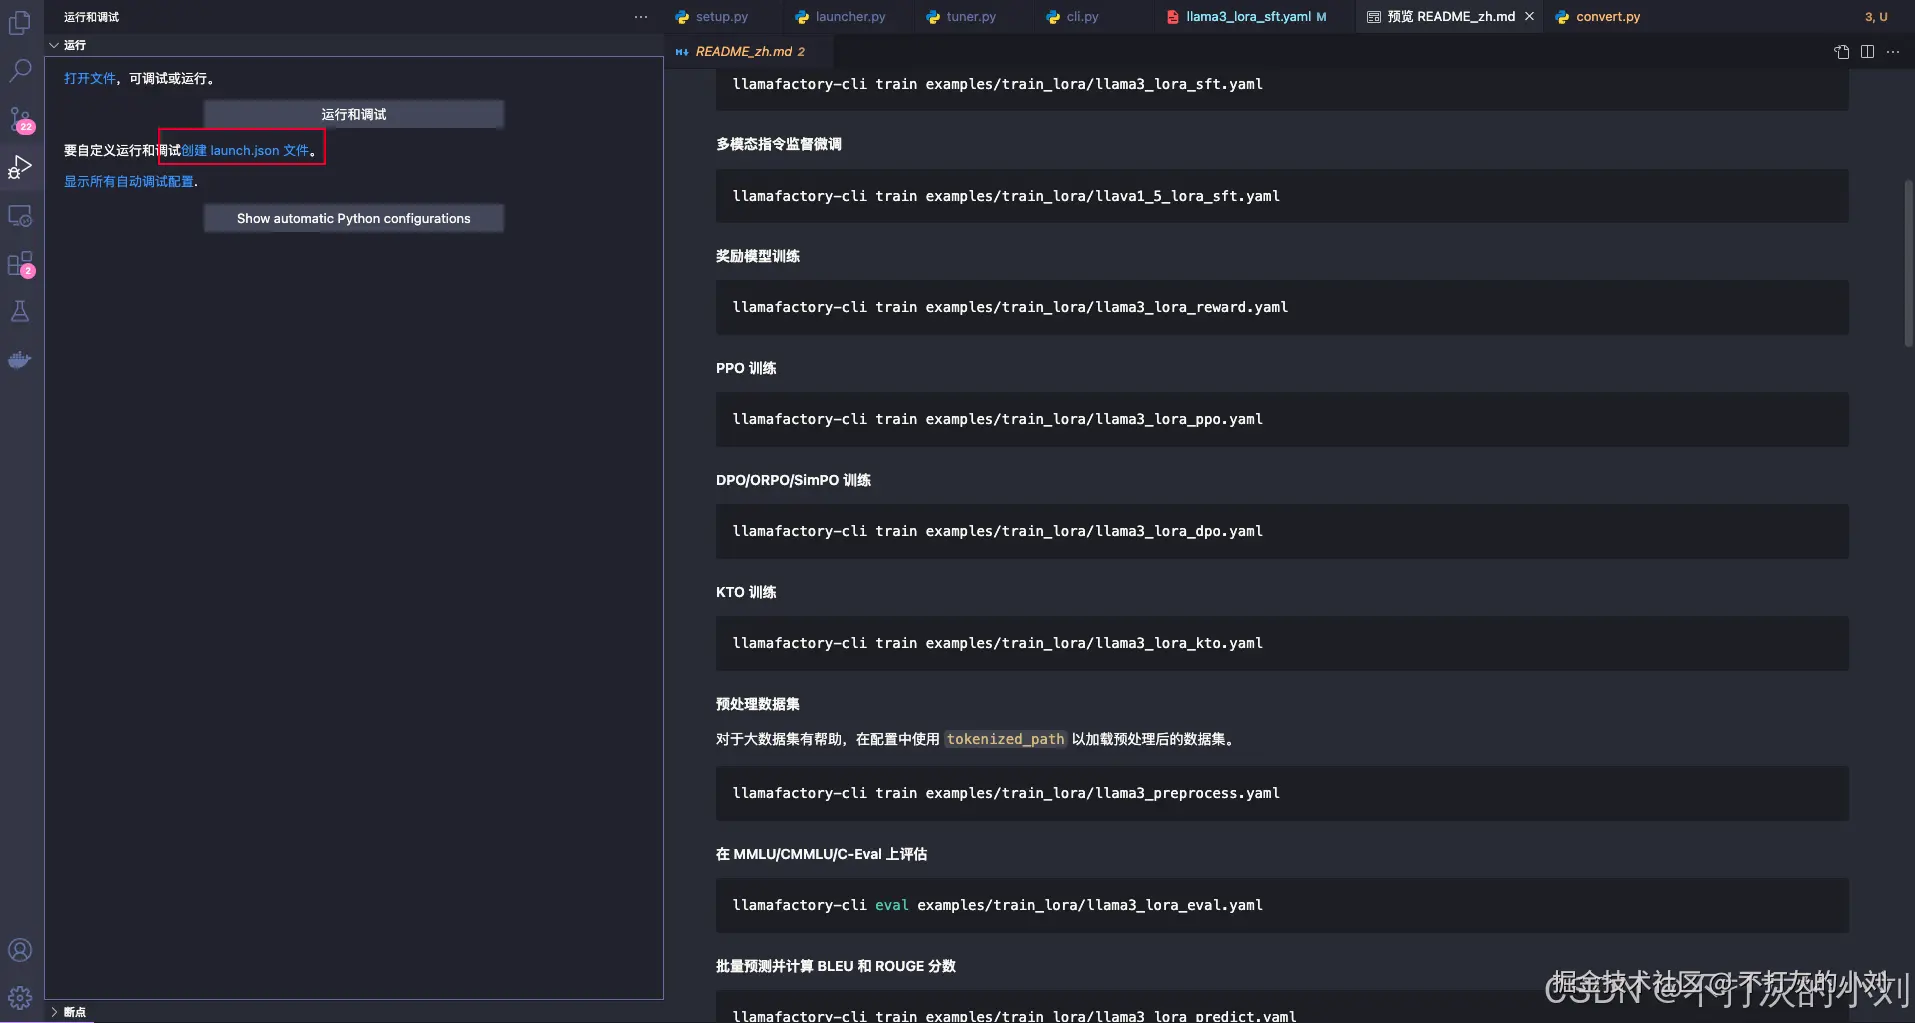Open the Remote Explorer icon
The image size is (1915, 1023).
click(x=20, y=215)
